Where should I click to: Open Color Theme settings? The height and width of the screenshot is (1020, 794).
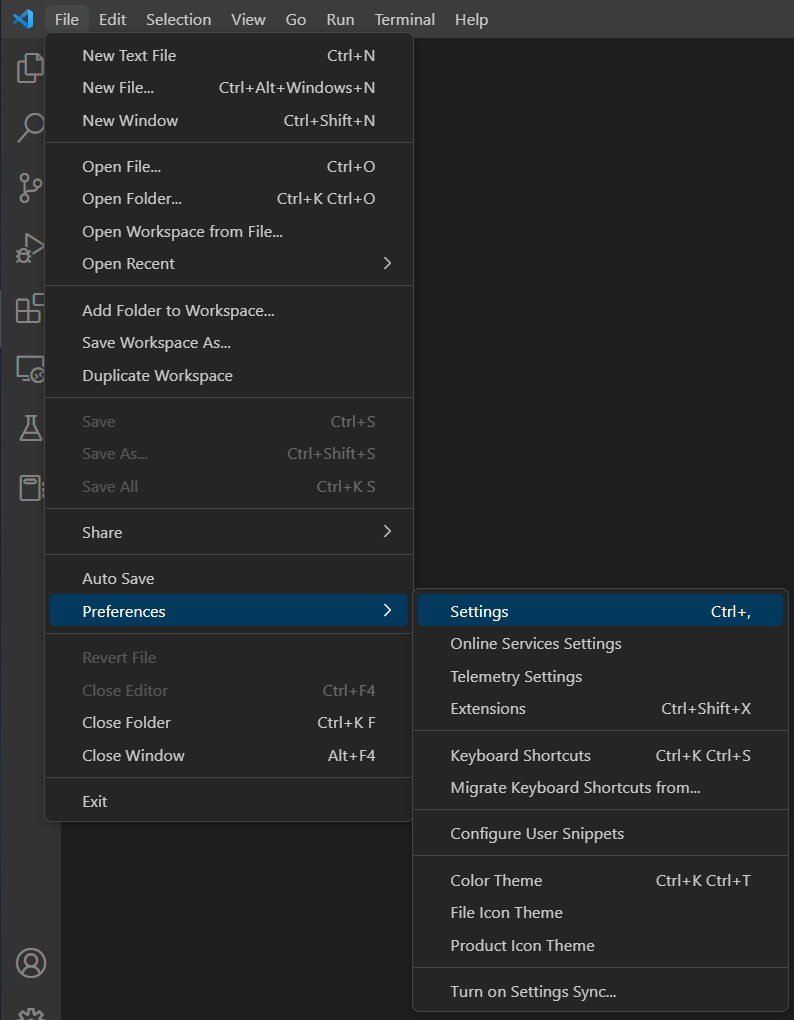point(495,880)
